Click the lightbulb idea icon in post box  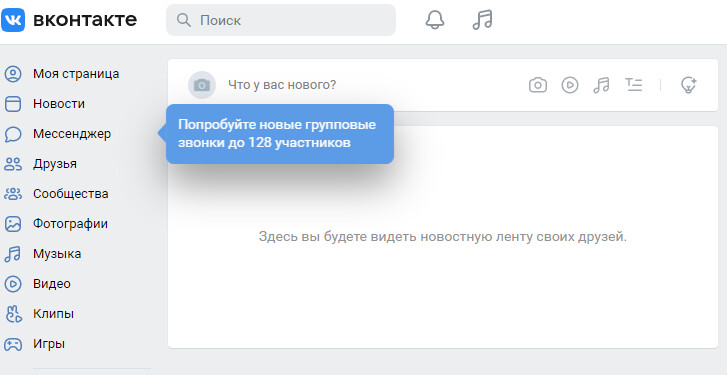[x=689, y=85]
